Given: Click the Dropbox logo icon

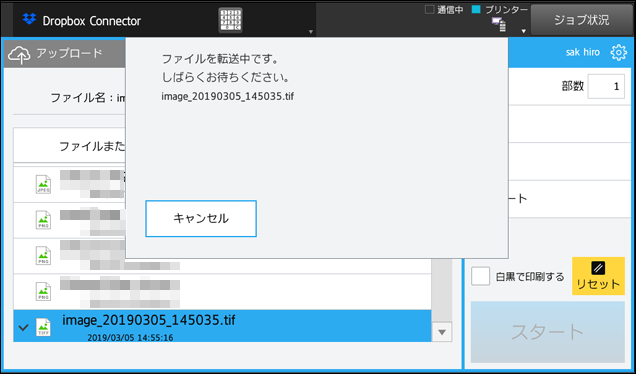Looking at the screenshot, I should click(29, 19).
